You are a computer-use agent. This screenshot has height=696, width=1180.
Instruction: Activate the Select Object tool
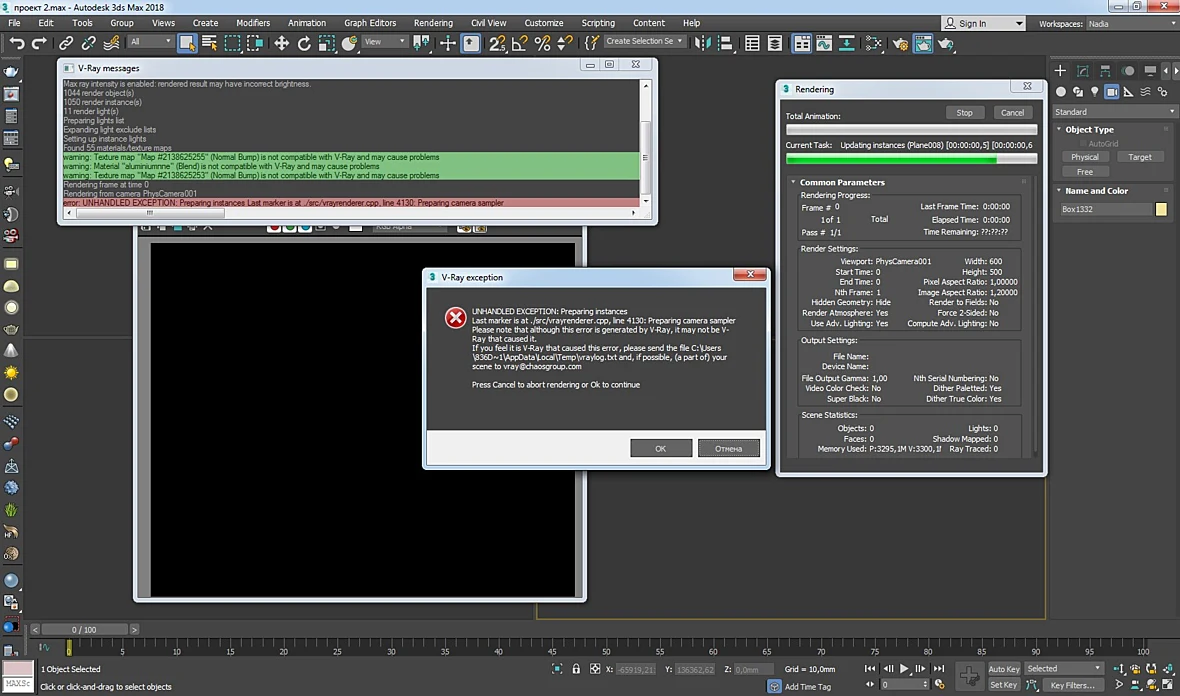click(x=187, y=44)
